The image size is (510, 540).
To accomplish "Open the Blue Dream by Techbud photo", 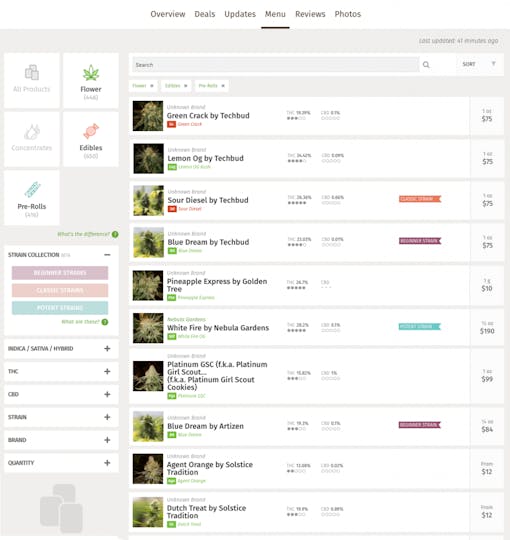I will [x=148, y=242].
